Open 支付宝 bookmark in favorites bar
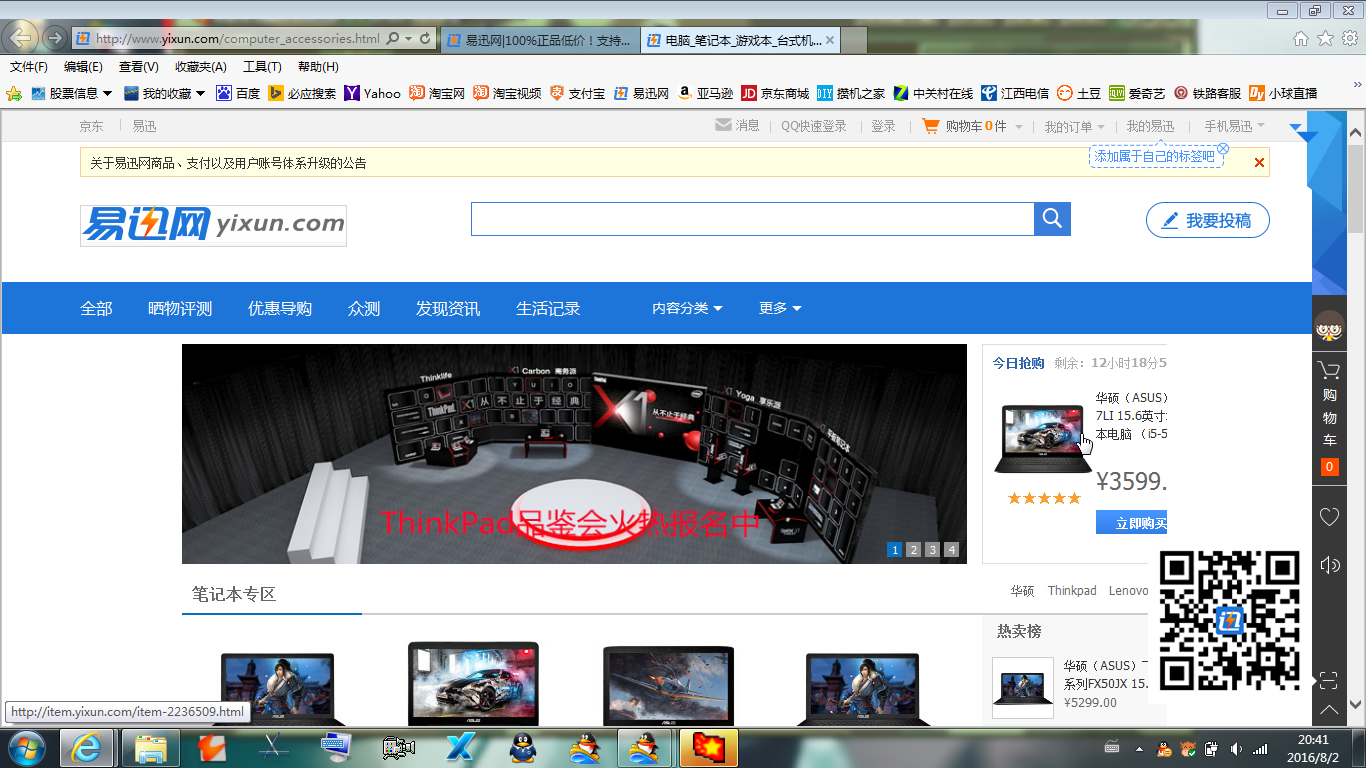Screen dimensions: 1366x768 click(x=577, y=93)
